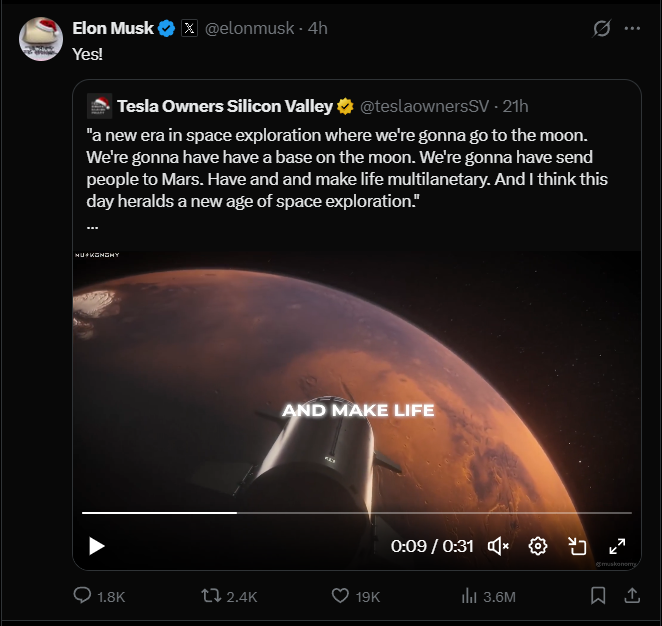Play the video
Viewport: 662px width, 626px height.
click(97, 546)
